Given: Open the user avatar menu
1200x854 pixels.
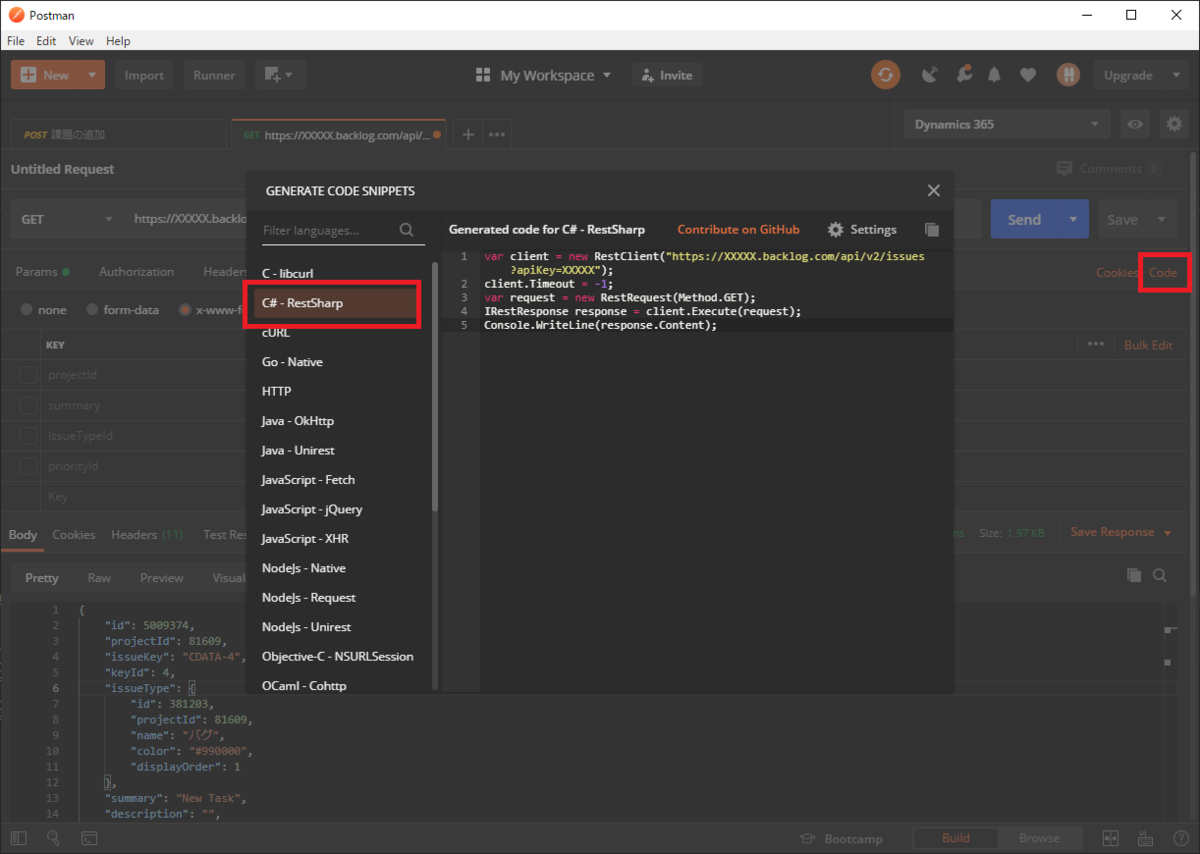Looking at the screenshot, I should point(1069,75).
